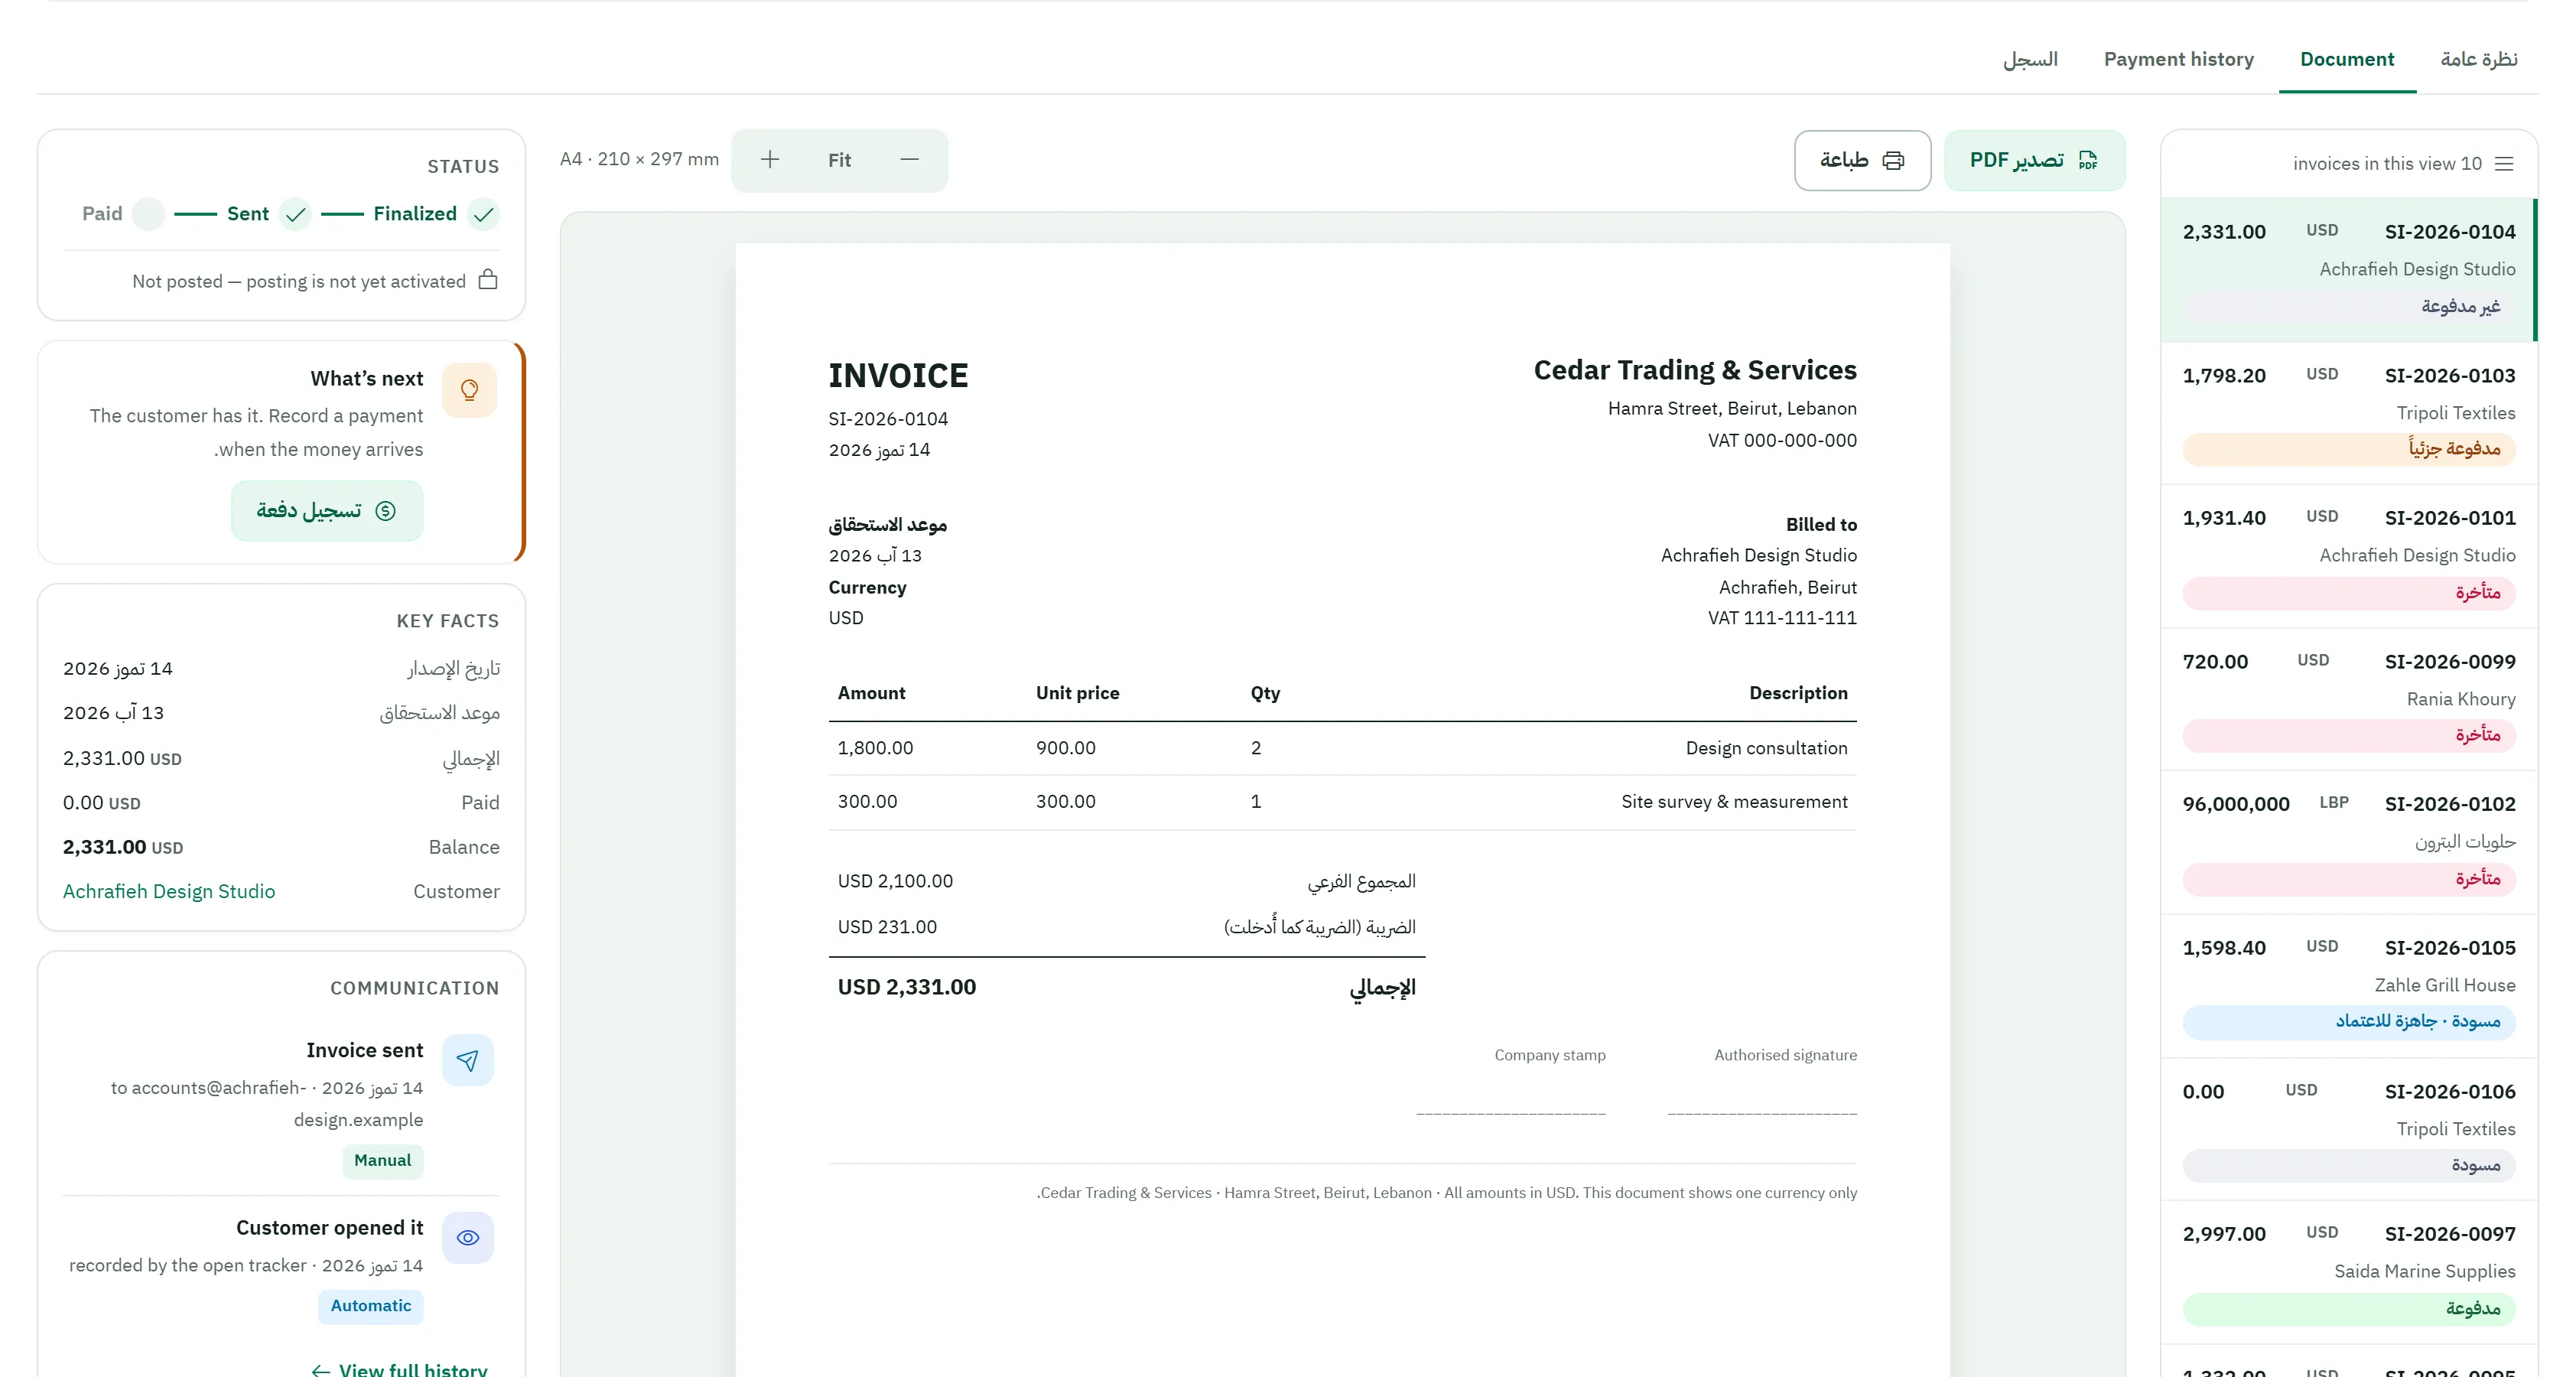Open the invoice list menu icon
This screenshot has width=2576, height=1377.
tap(2504, 164)
